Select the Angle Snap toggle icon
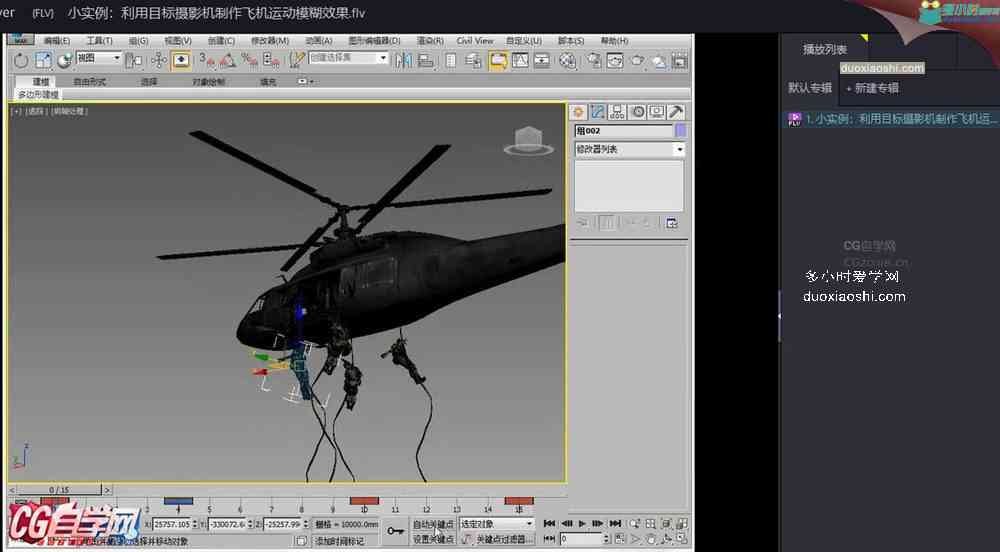This screenshot has width=1000, height=552. (227, 61)
